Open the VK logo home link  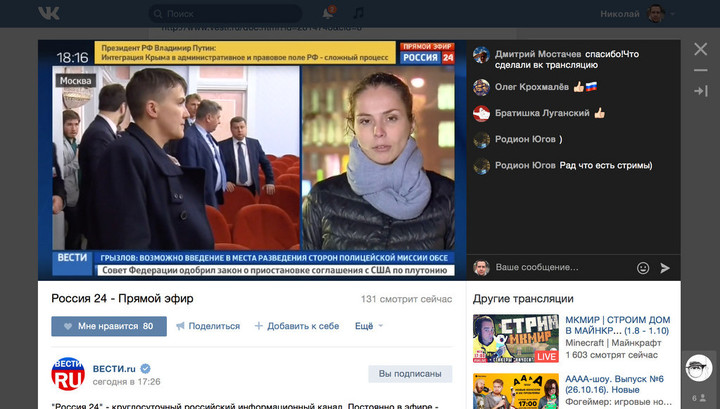pyautogui.click(x=49, y=13)
